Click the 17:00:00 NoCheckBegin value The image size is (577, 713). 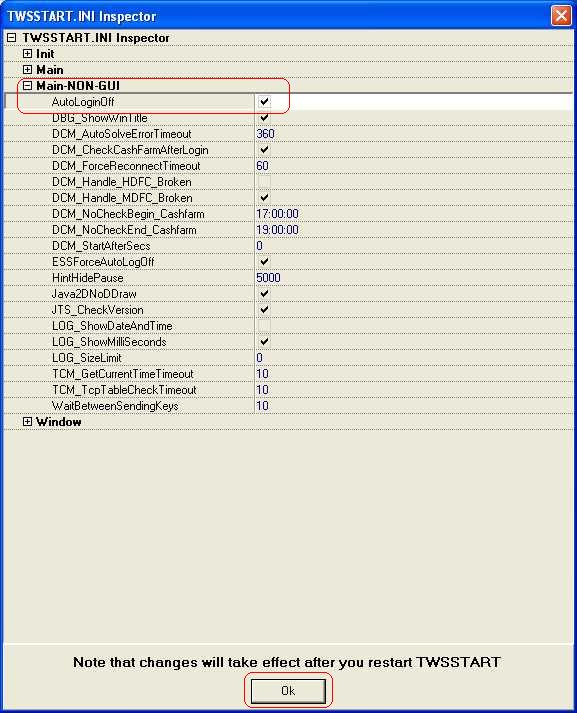[x=277, y=214]
